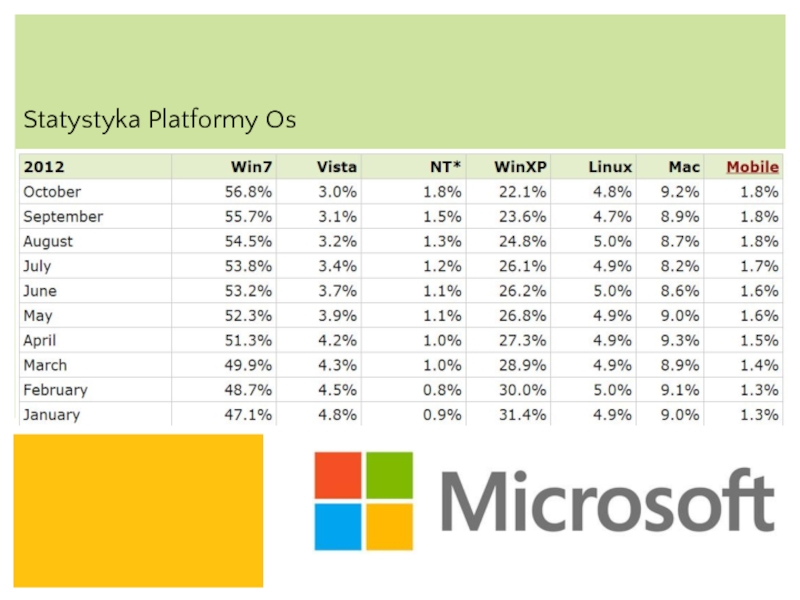Viewport: 800px width, 600px height.
Task: Click the October Win7 value 56.8%
Action: coord(256,191)
